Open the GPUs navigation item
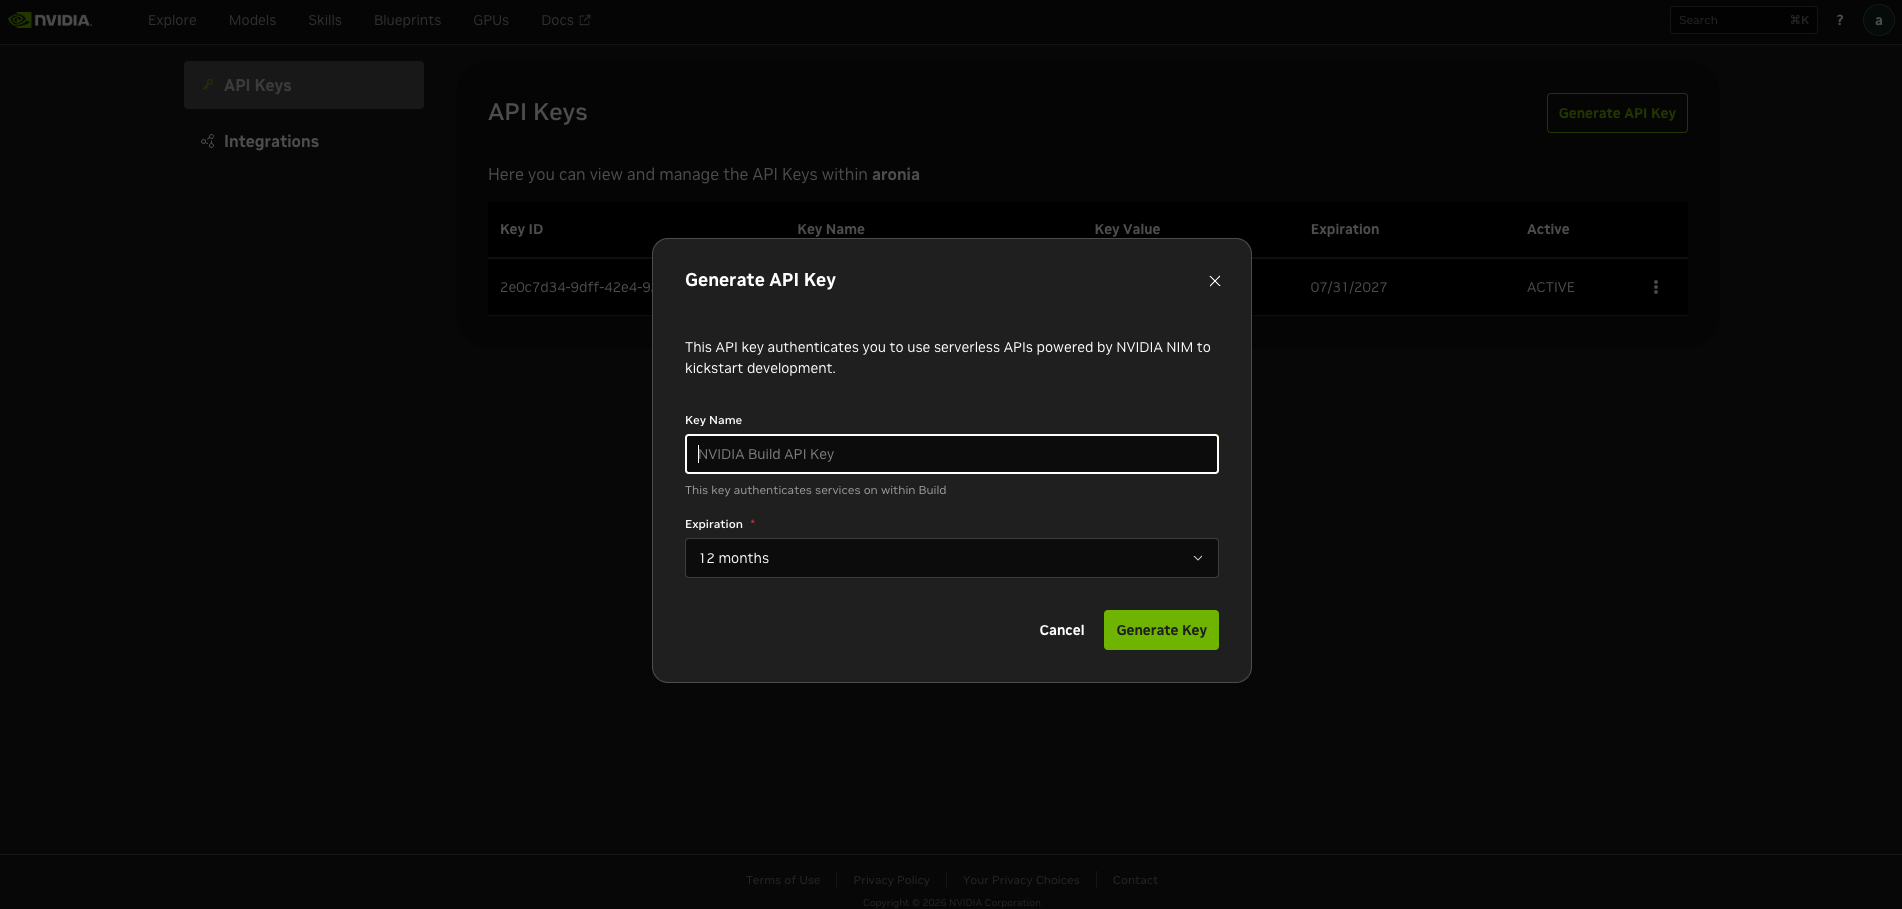This screenshot has width=1902, height=909. pos(491,20)
